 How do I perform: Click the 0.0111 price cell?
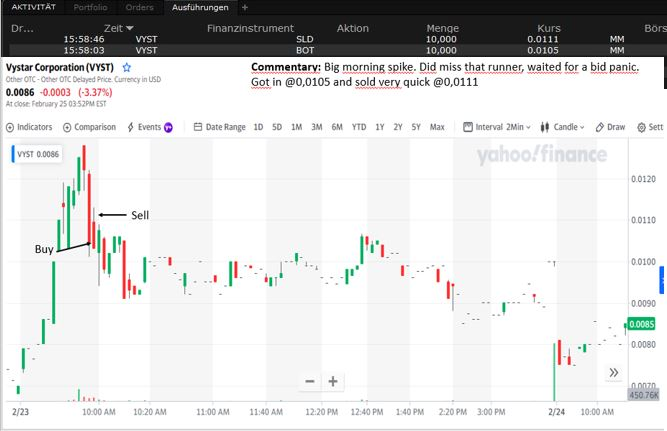(x=543, y=39)
